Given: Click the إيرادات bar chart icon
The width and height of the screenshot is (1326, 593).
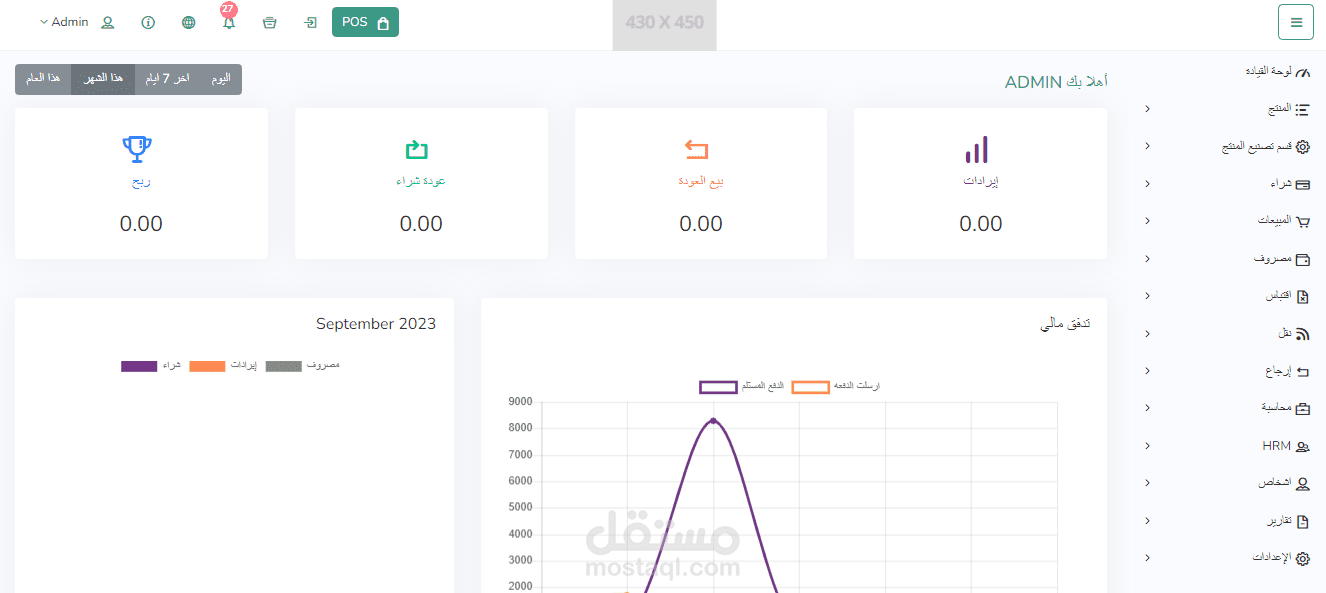Looking at the screenshot, I should click(x=977, y=150).
